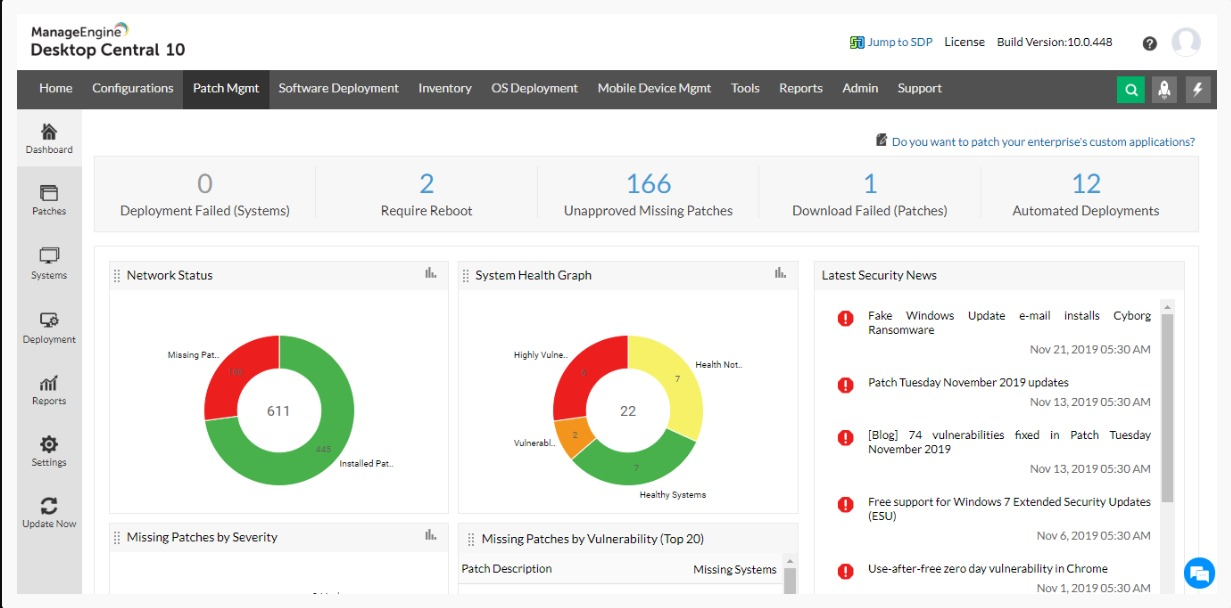The image size is (1231, 608).
Task: Change System Health Graph chart type
Action: click(781, 274)
